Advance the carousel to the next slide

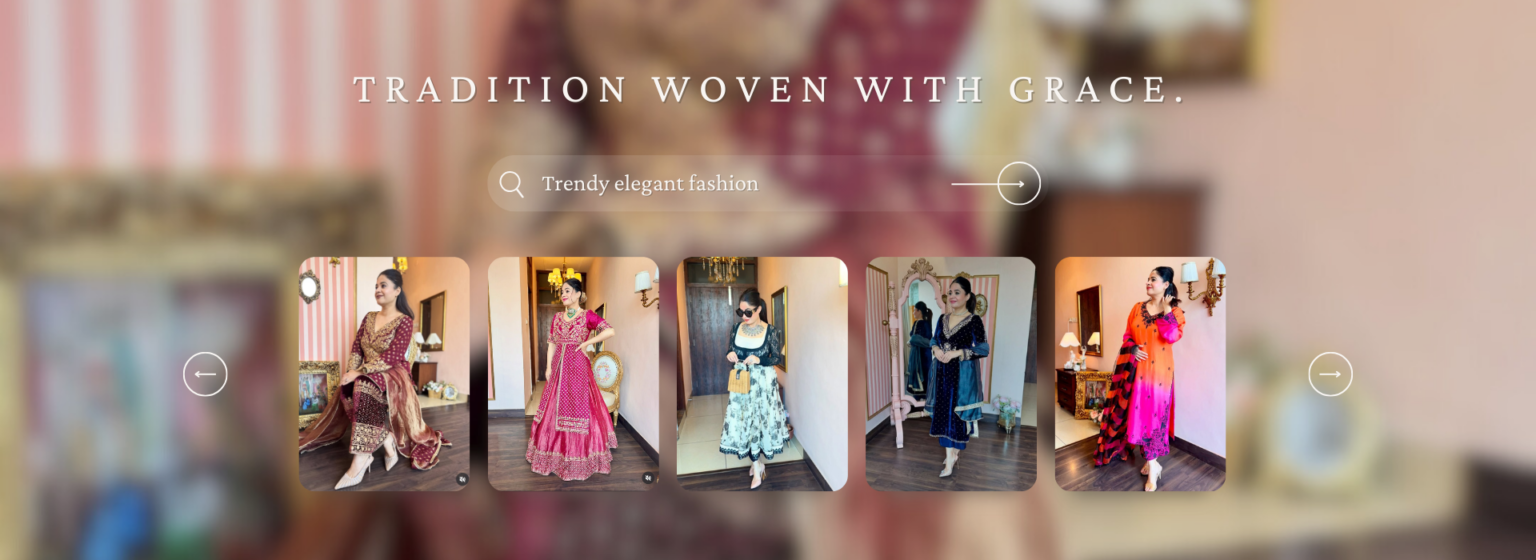coord(1330,374)
